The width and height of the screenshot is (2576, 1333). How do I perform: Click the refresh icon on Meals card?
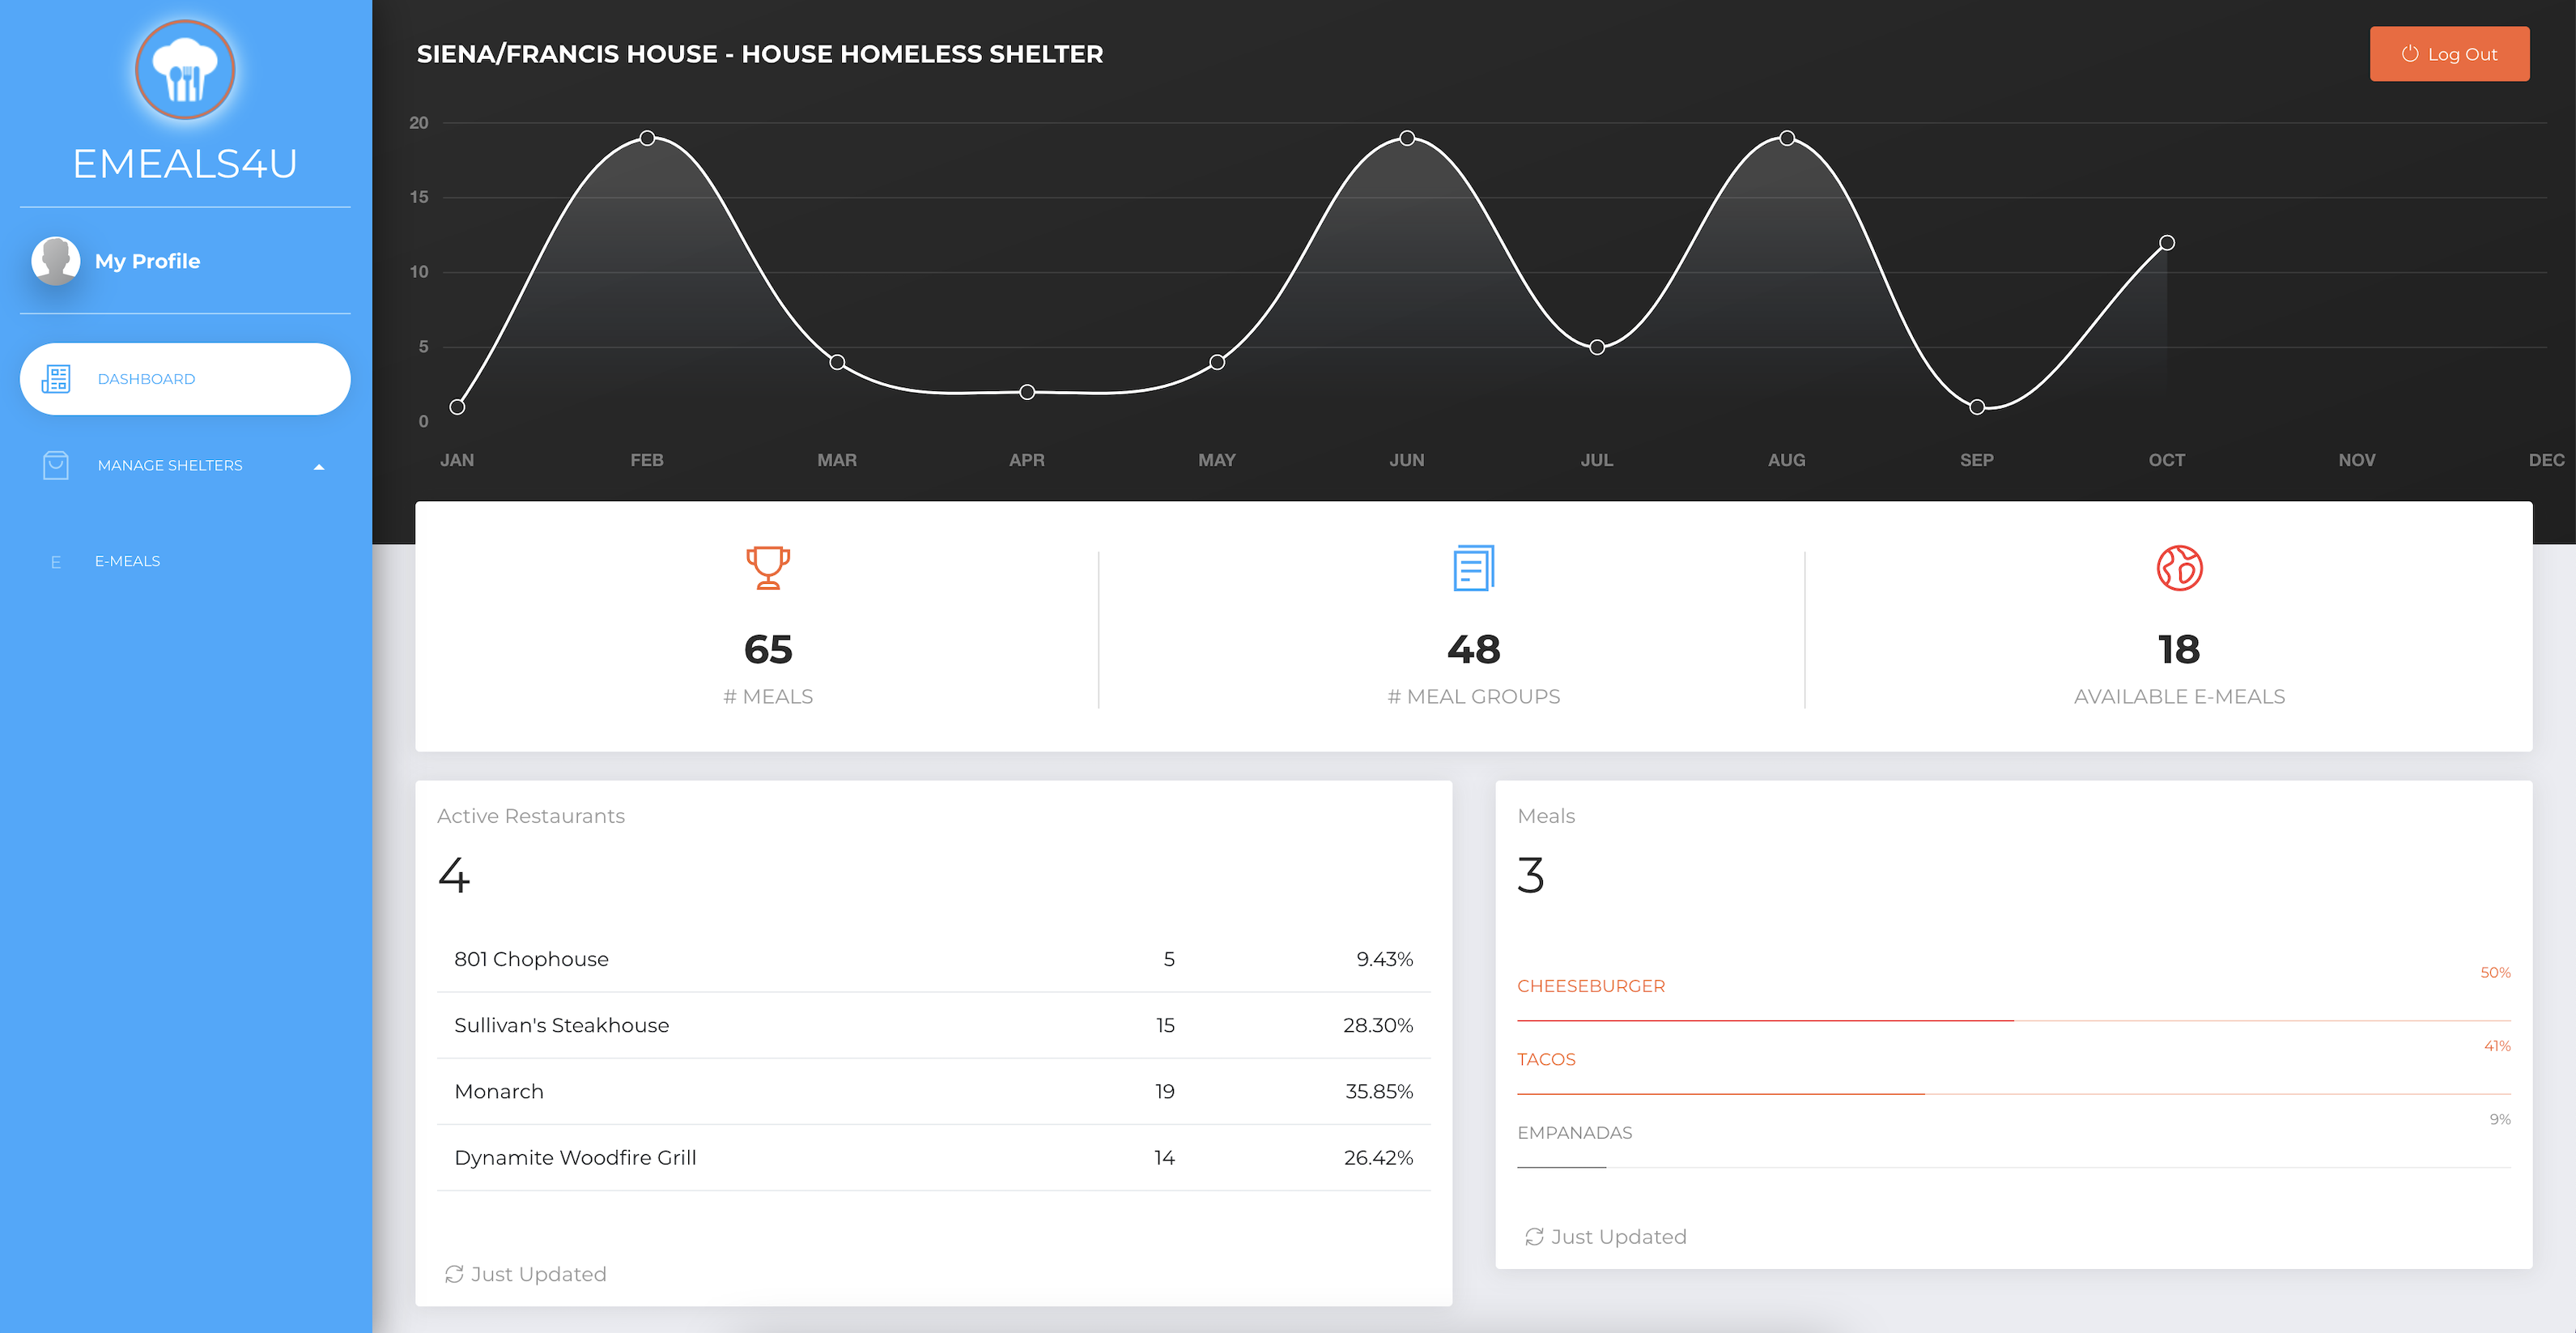click(x=1532, y=1236)
